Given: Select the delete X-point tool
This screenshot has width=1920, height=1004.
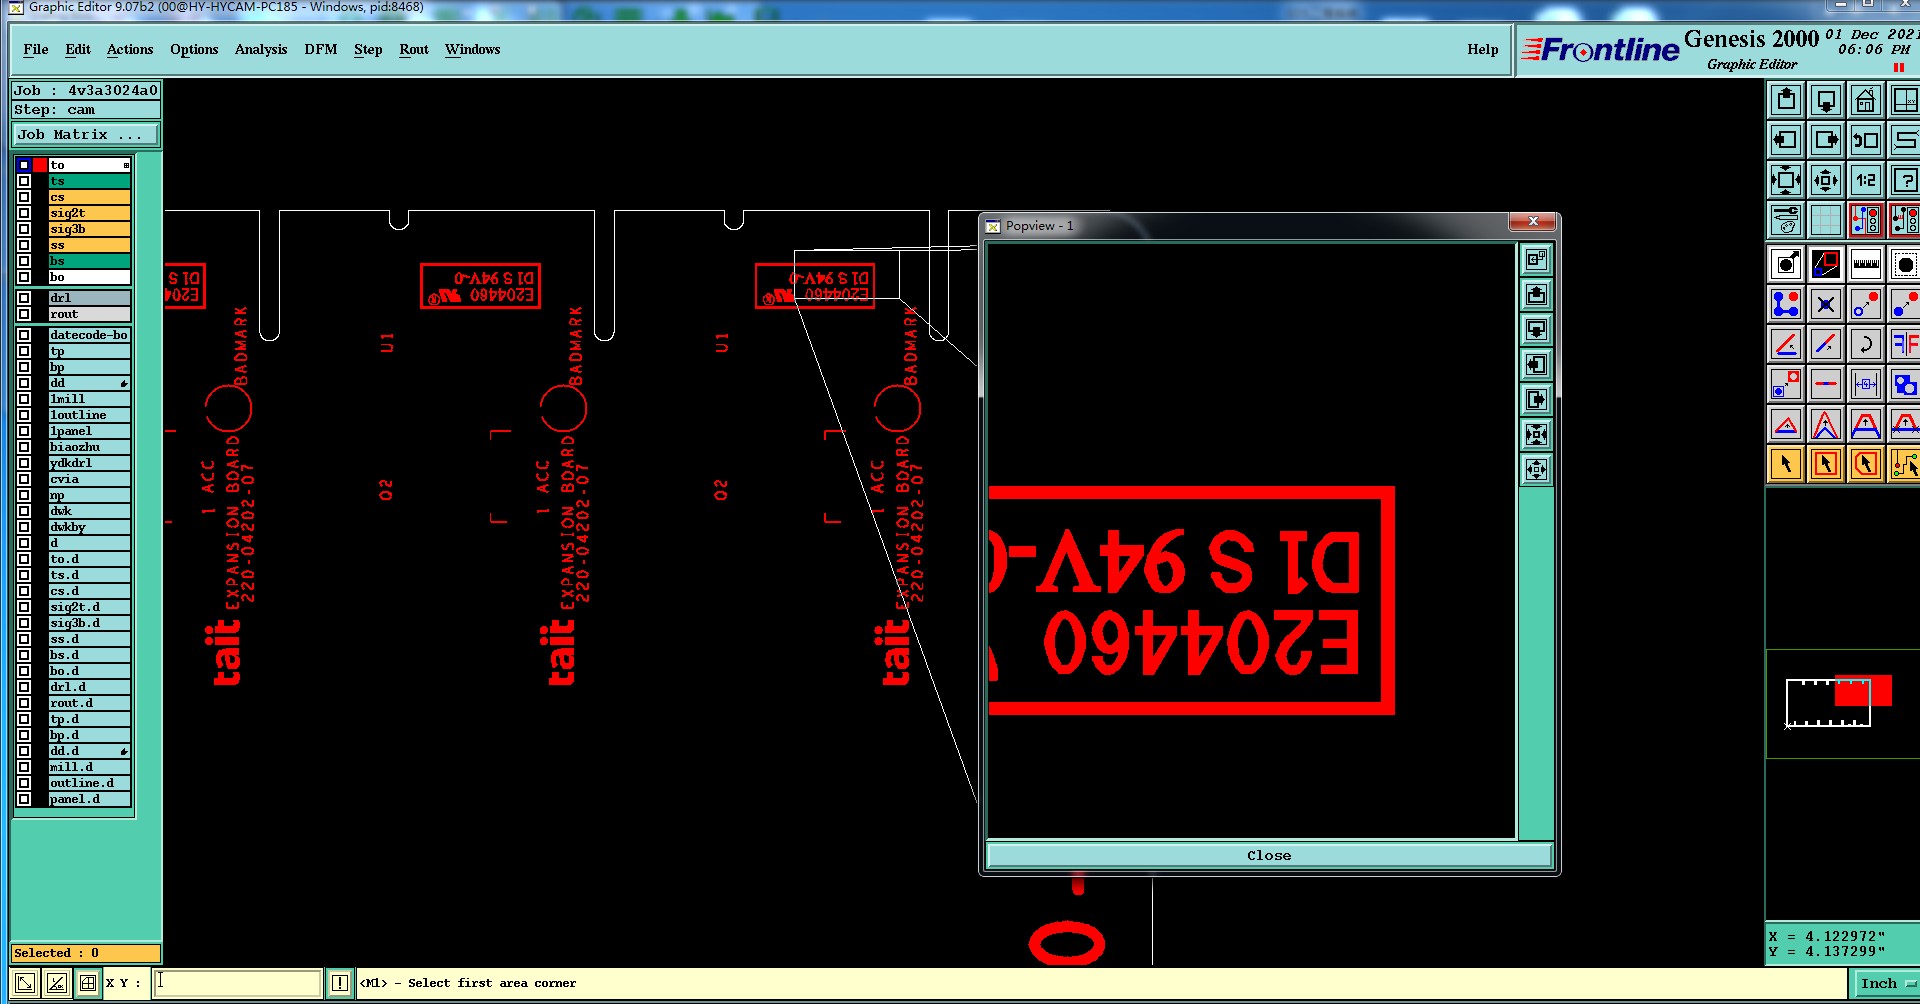Looking at the screenshot, I should [1826, 304].
